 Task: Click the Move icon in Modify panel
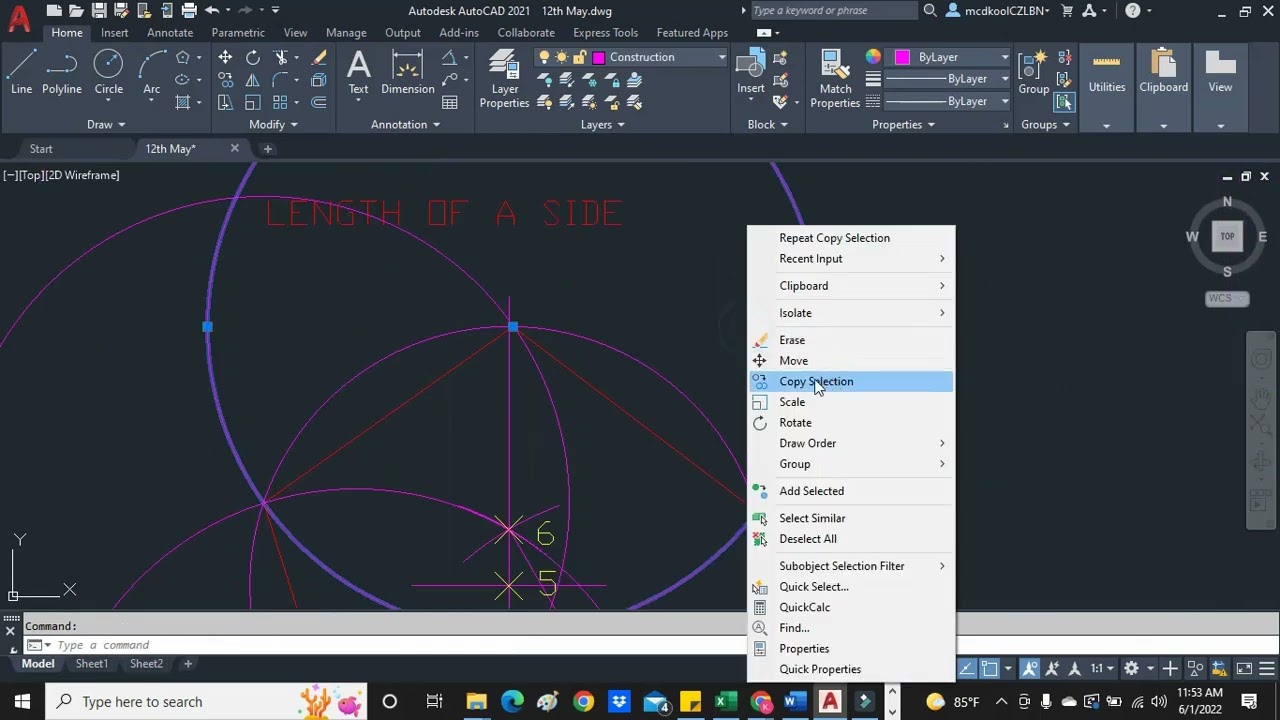click(x=225, y=57)
